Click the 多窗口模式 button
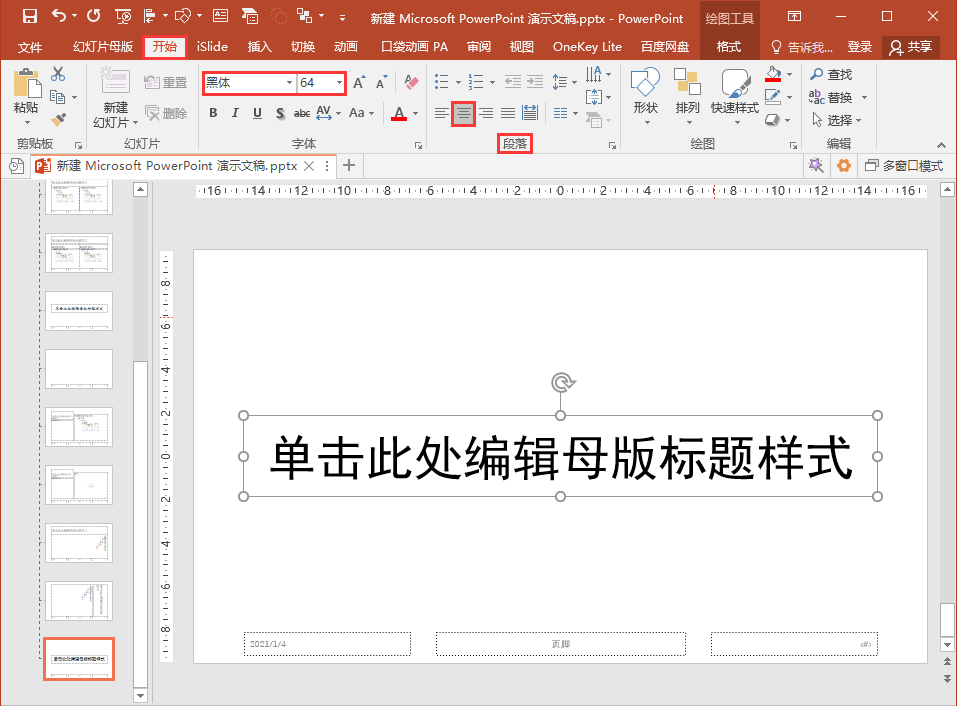This screenshot has height=706, width=957. point(904,166)
